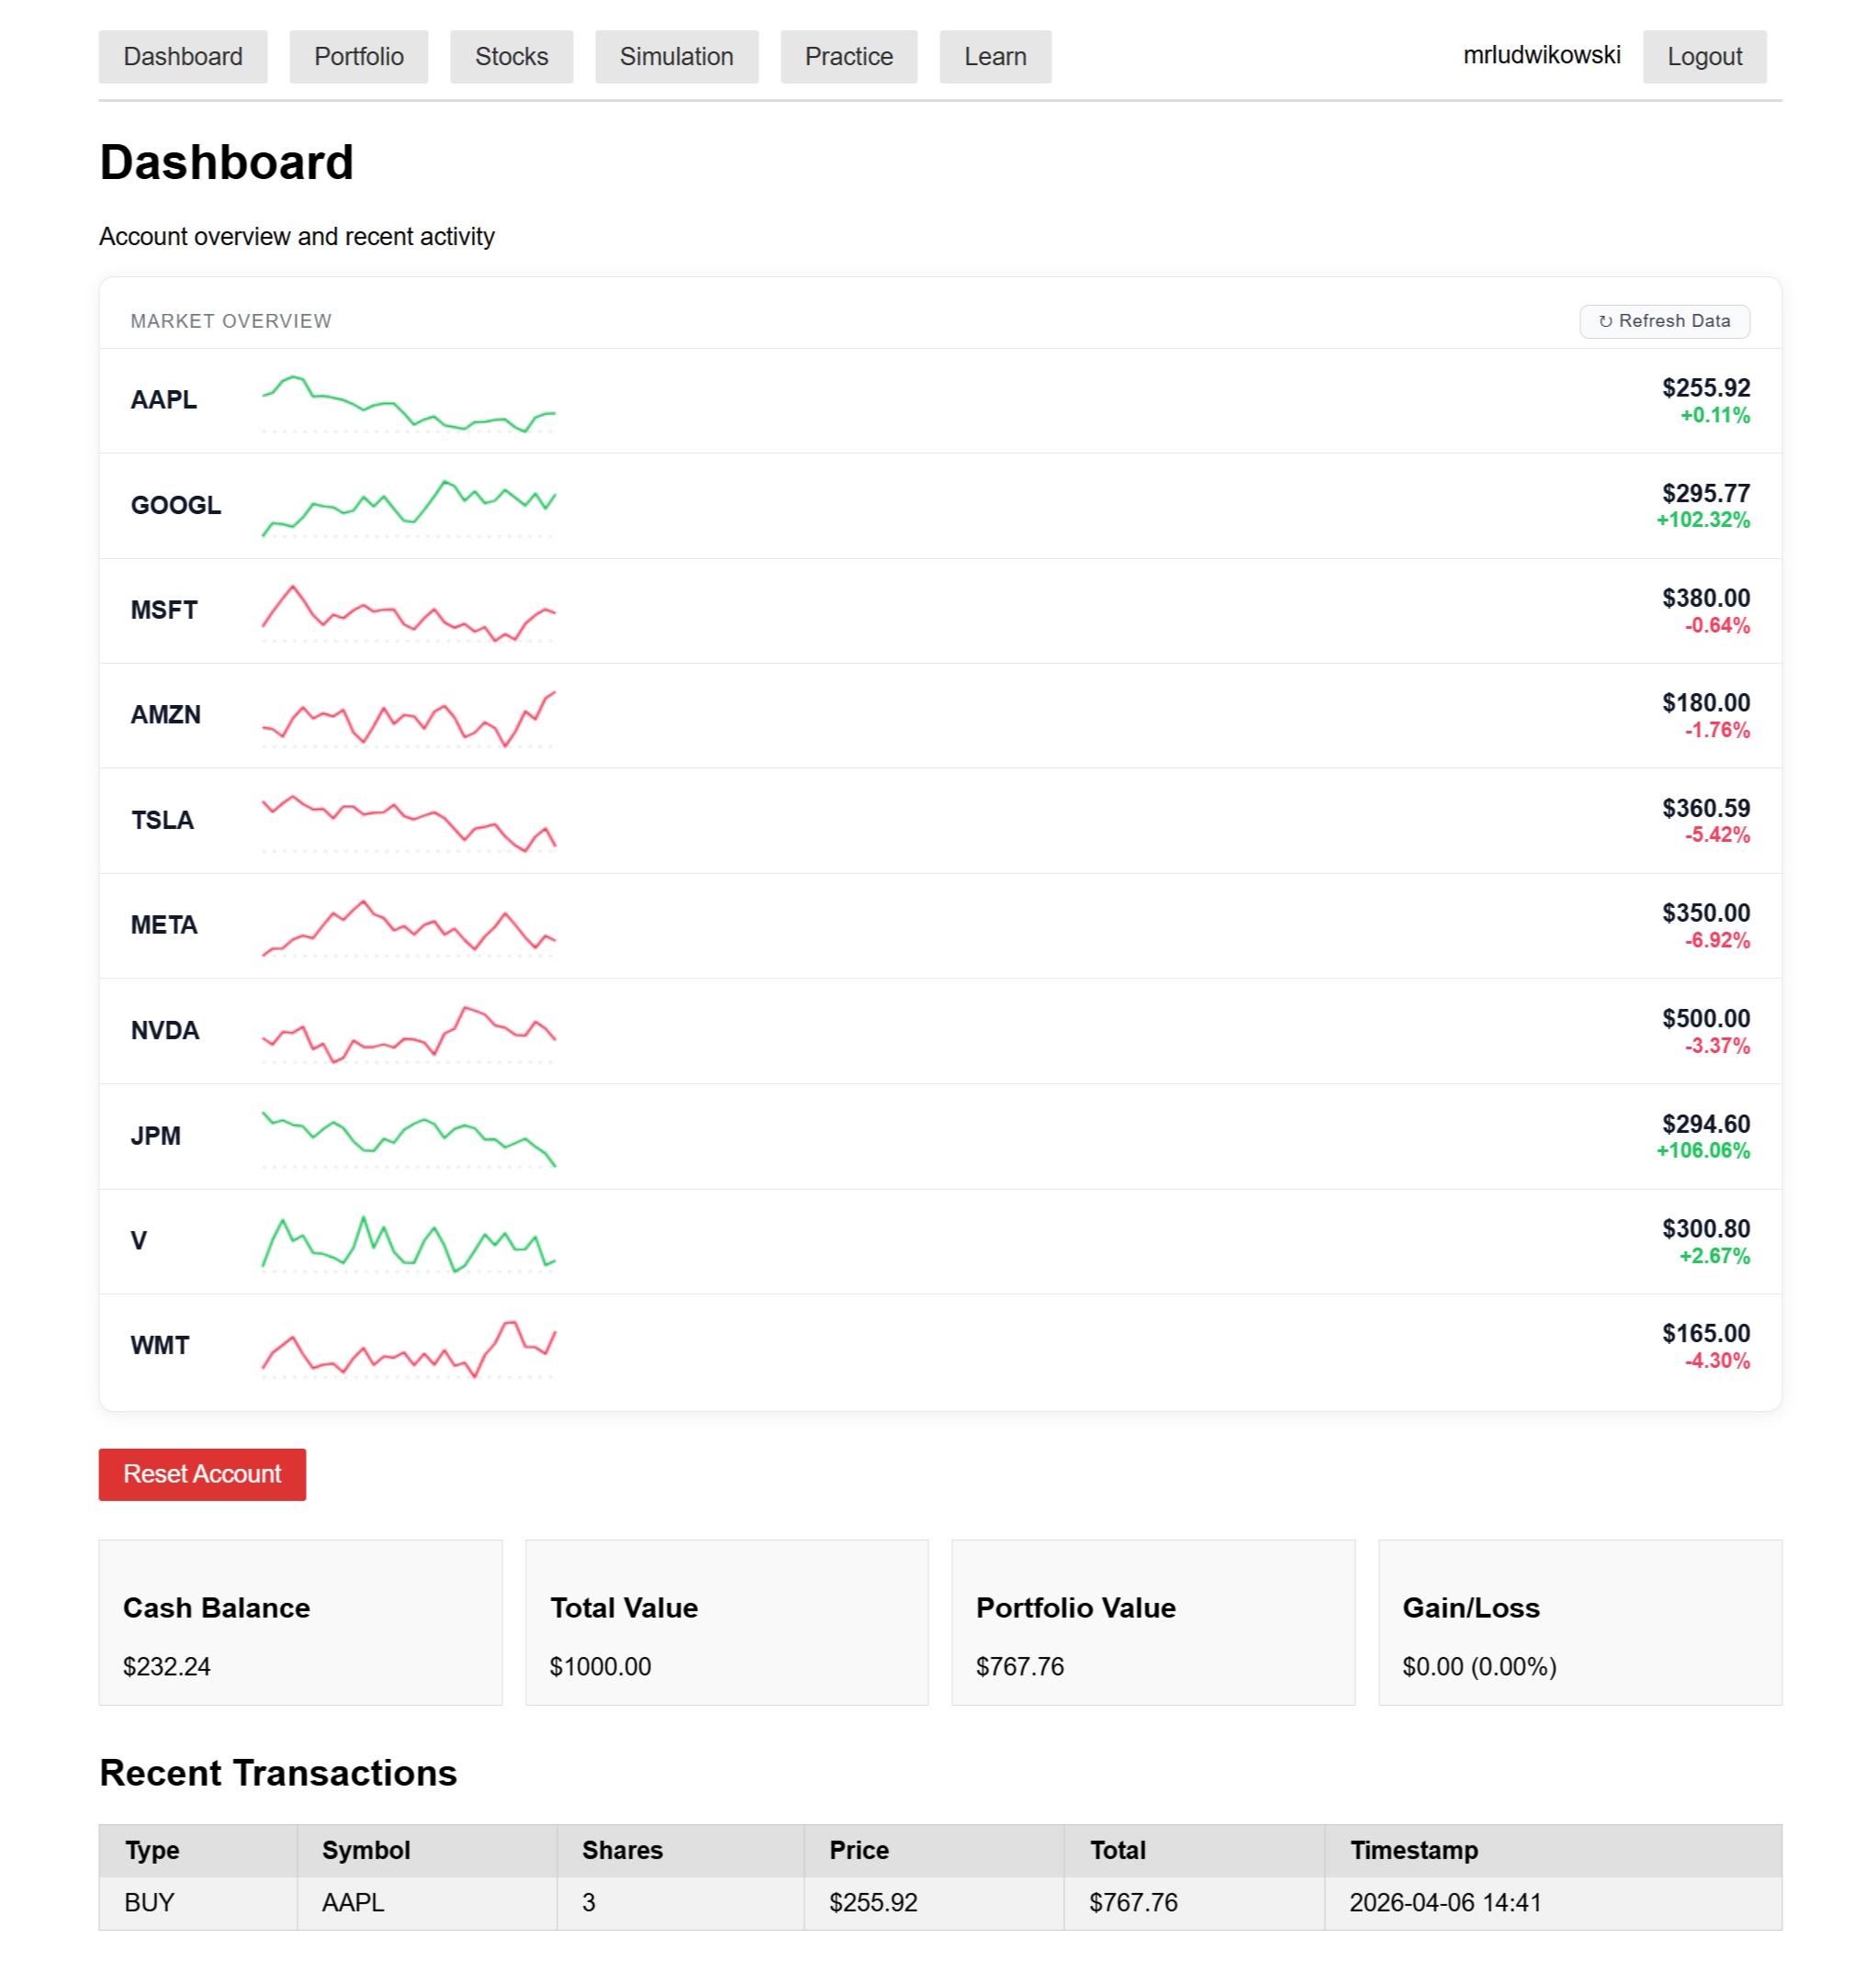Click the META price $350.00
Viewport: 1876px width, 1983px height.
tap(1706, 913)
